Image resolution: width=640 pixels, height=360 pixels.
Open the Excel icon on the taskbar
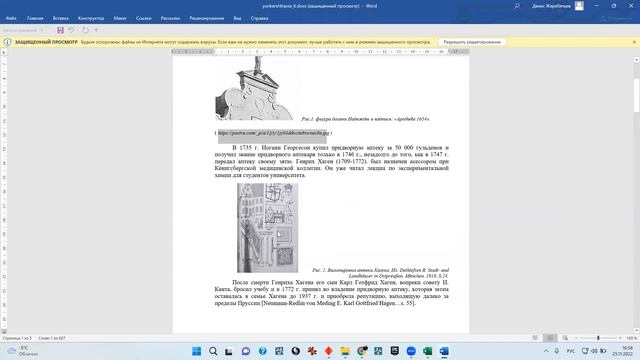(x=427, y=351)
